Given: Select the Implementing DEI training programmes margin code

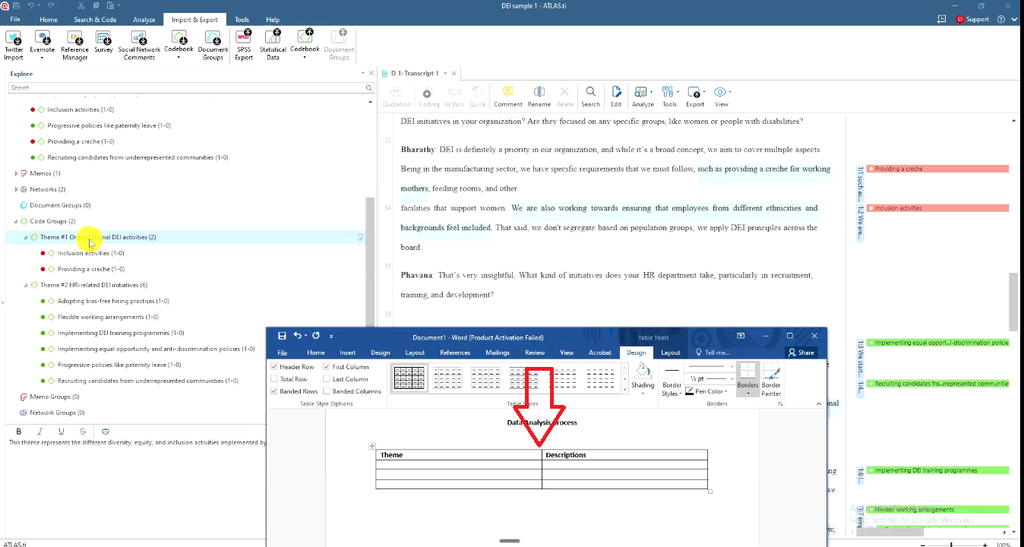Looking at the screenshot, I should pyautogui.click(x=938, y=470).
